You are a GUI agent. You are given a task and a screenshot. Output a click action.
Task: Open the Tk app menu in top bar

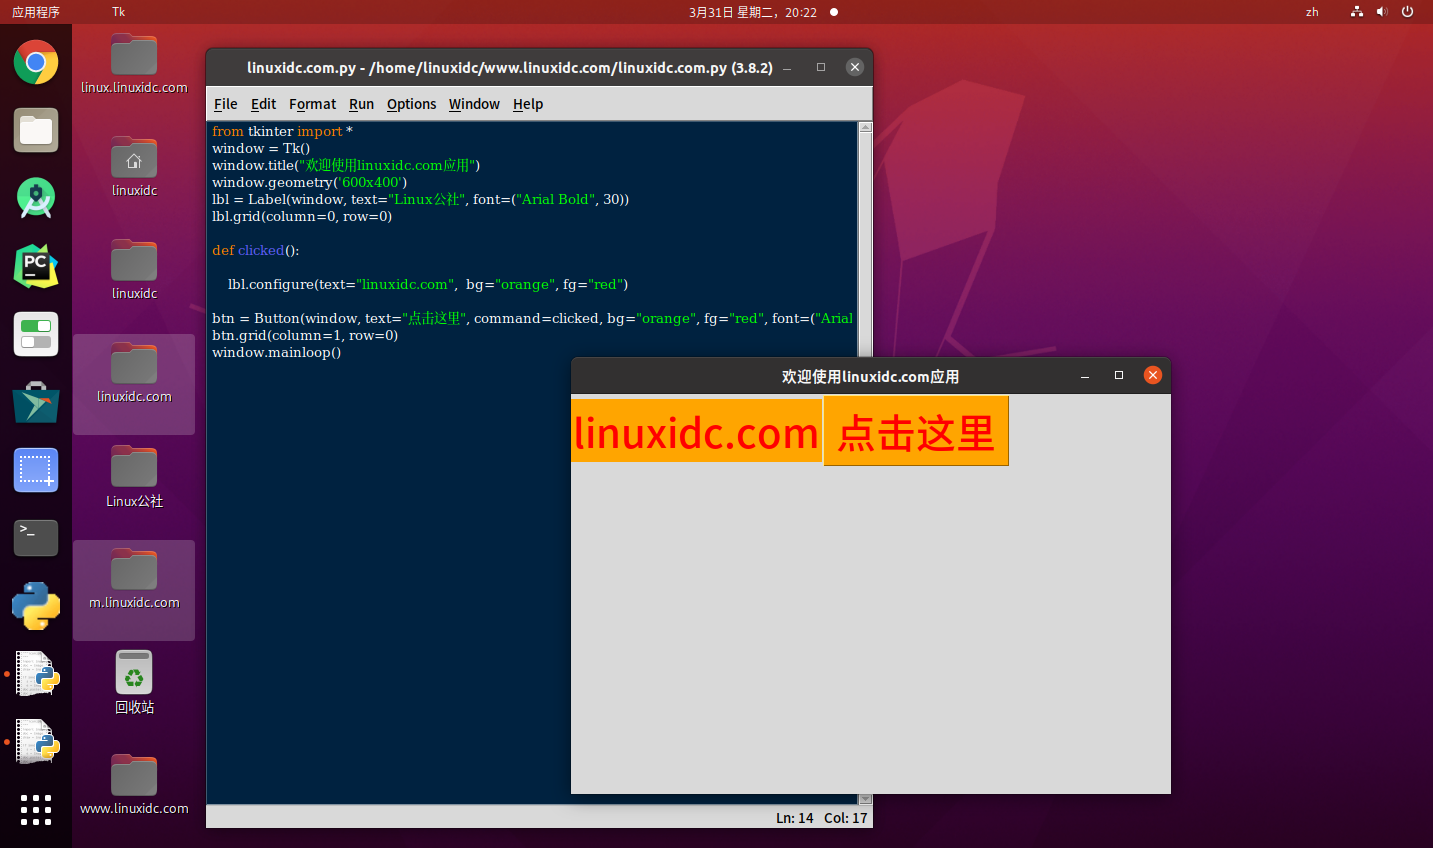click(119, 12)
